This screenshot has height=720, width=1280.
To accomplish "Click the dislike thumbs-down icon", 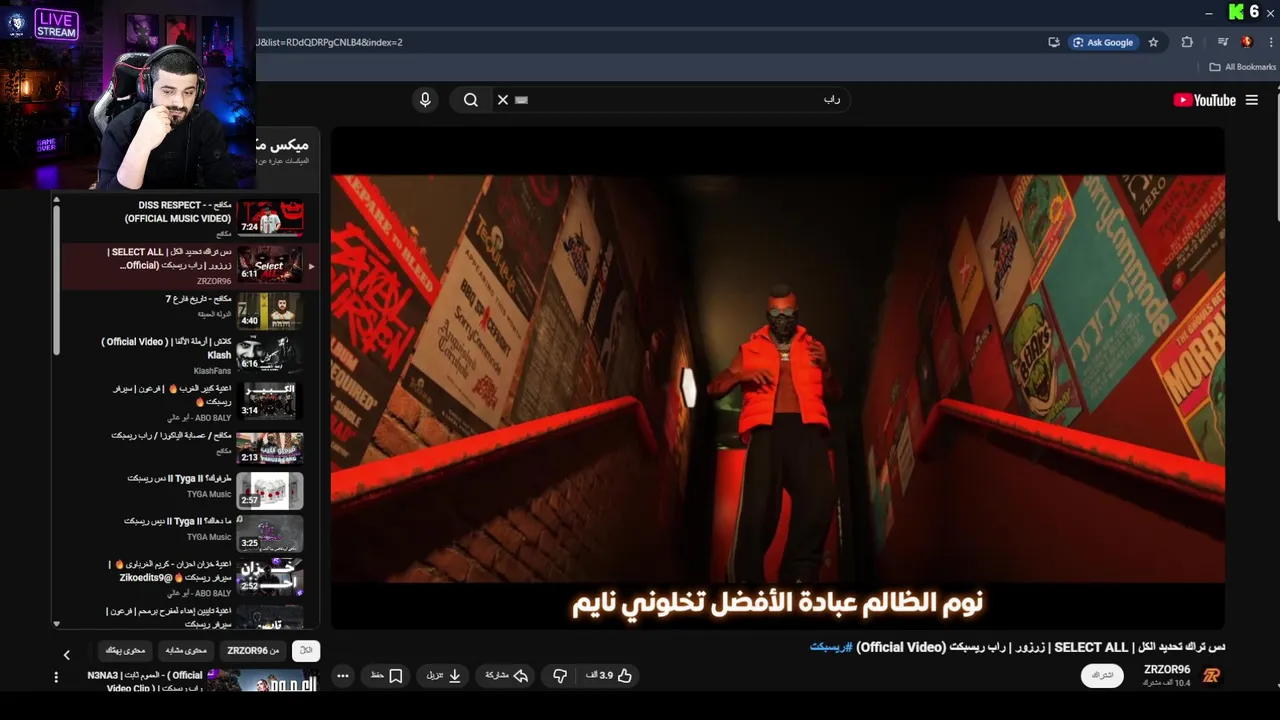I will coord(560,676).
